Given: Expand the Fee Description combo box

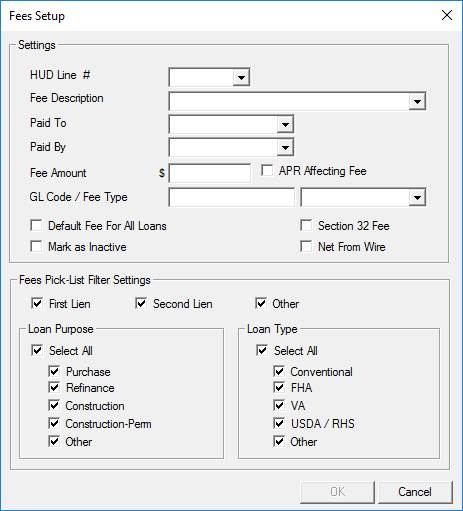Looking at the screenshot, I should click(417, 101).
